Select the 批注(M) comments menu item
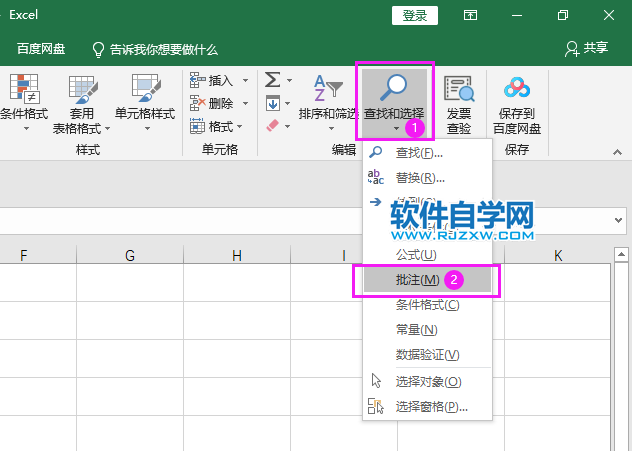 pyautogui.click(x=418, y=280)
